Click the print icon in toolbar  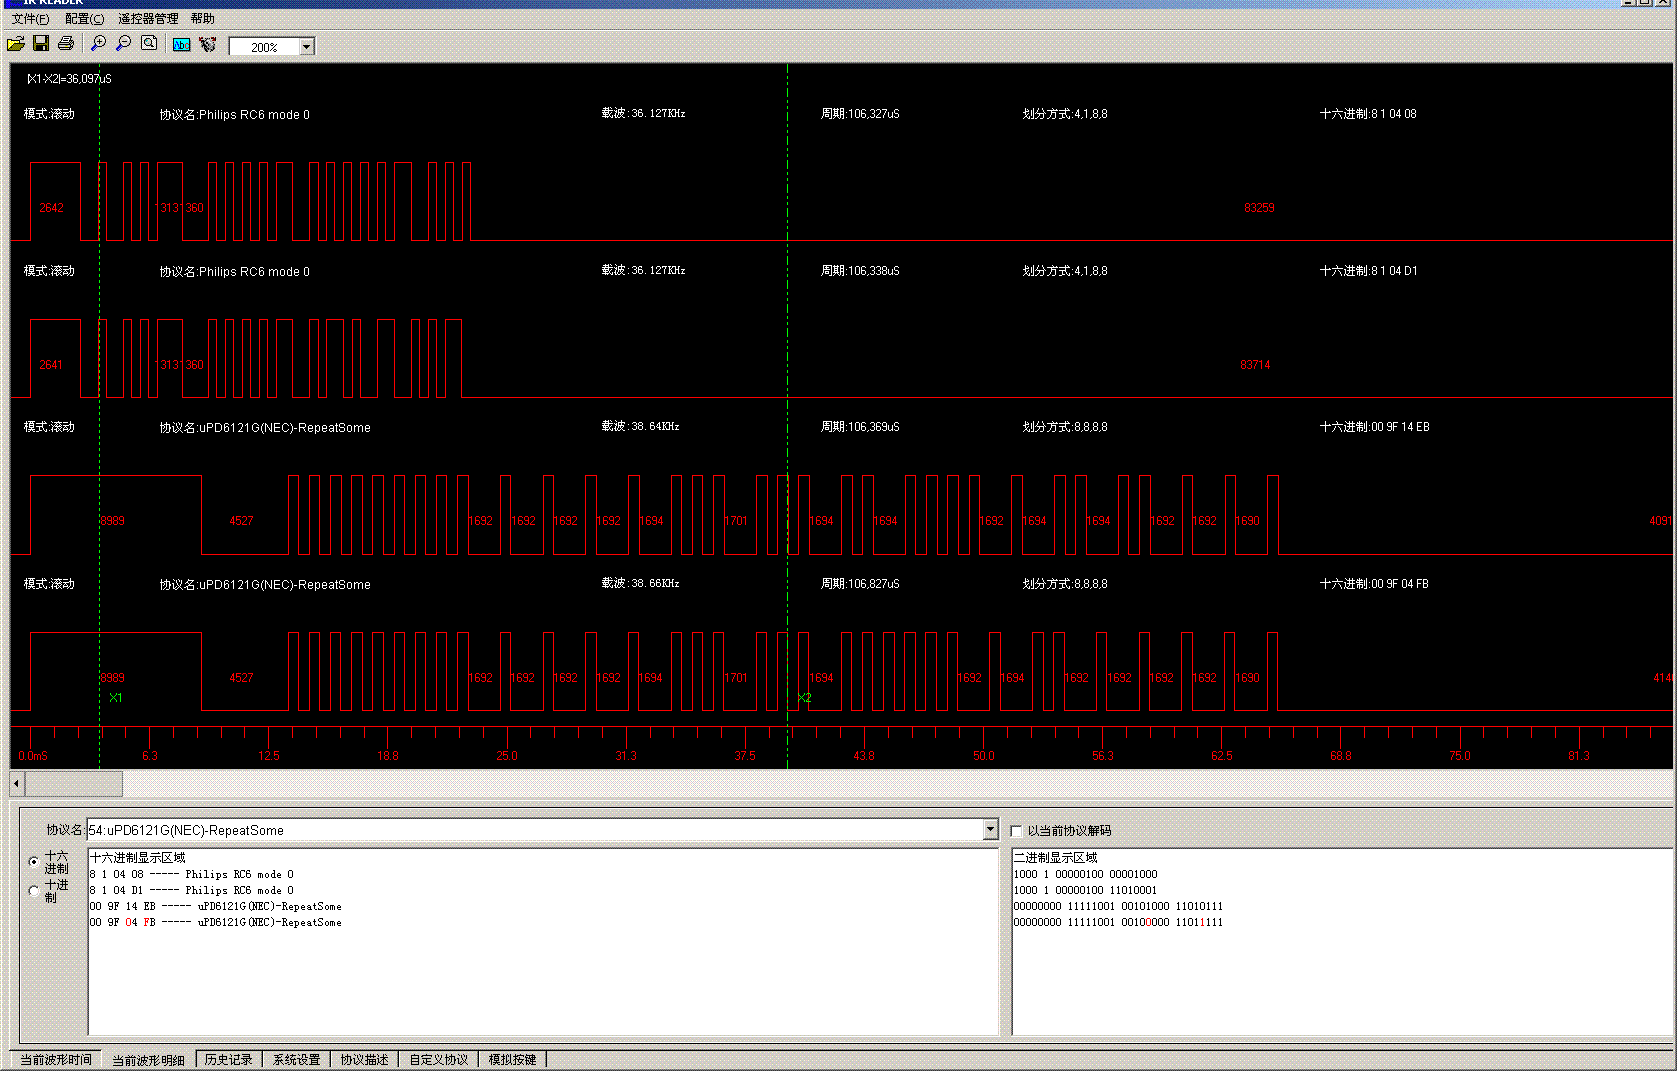66,44
